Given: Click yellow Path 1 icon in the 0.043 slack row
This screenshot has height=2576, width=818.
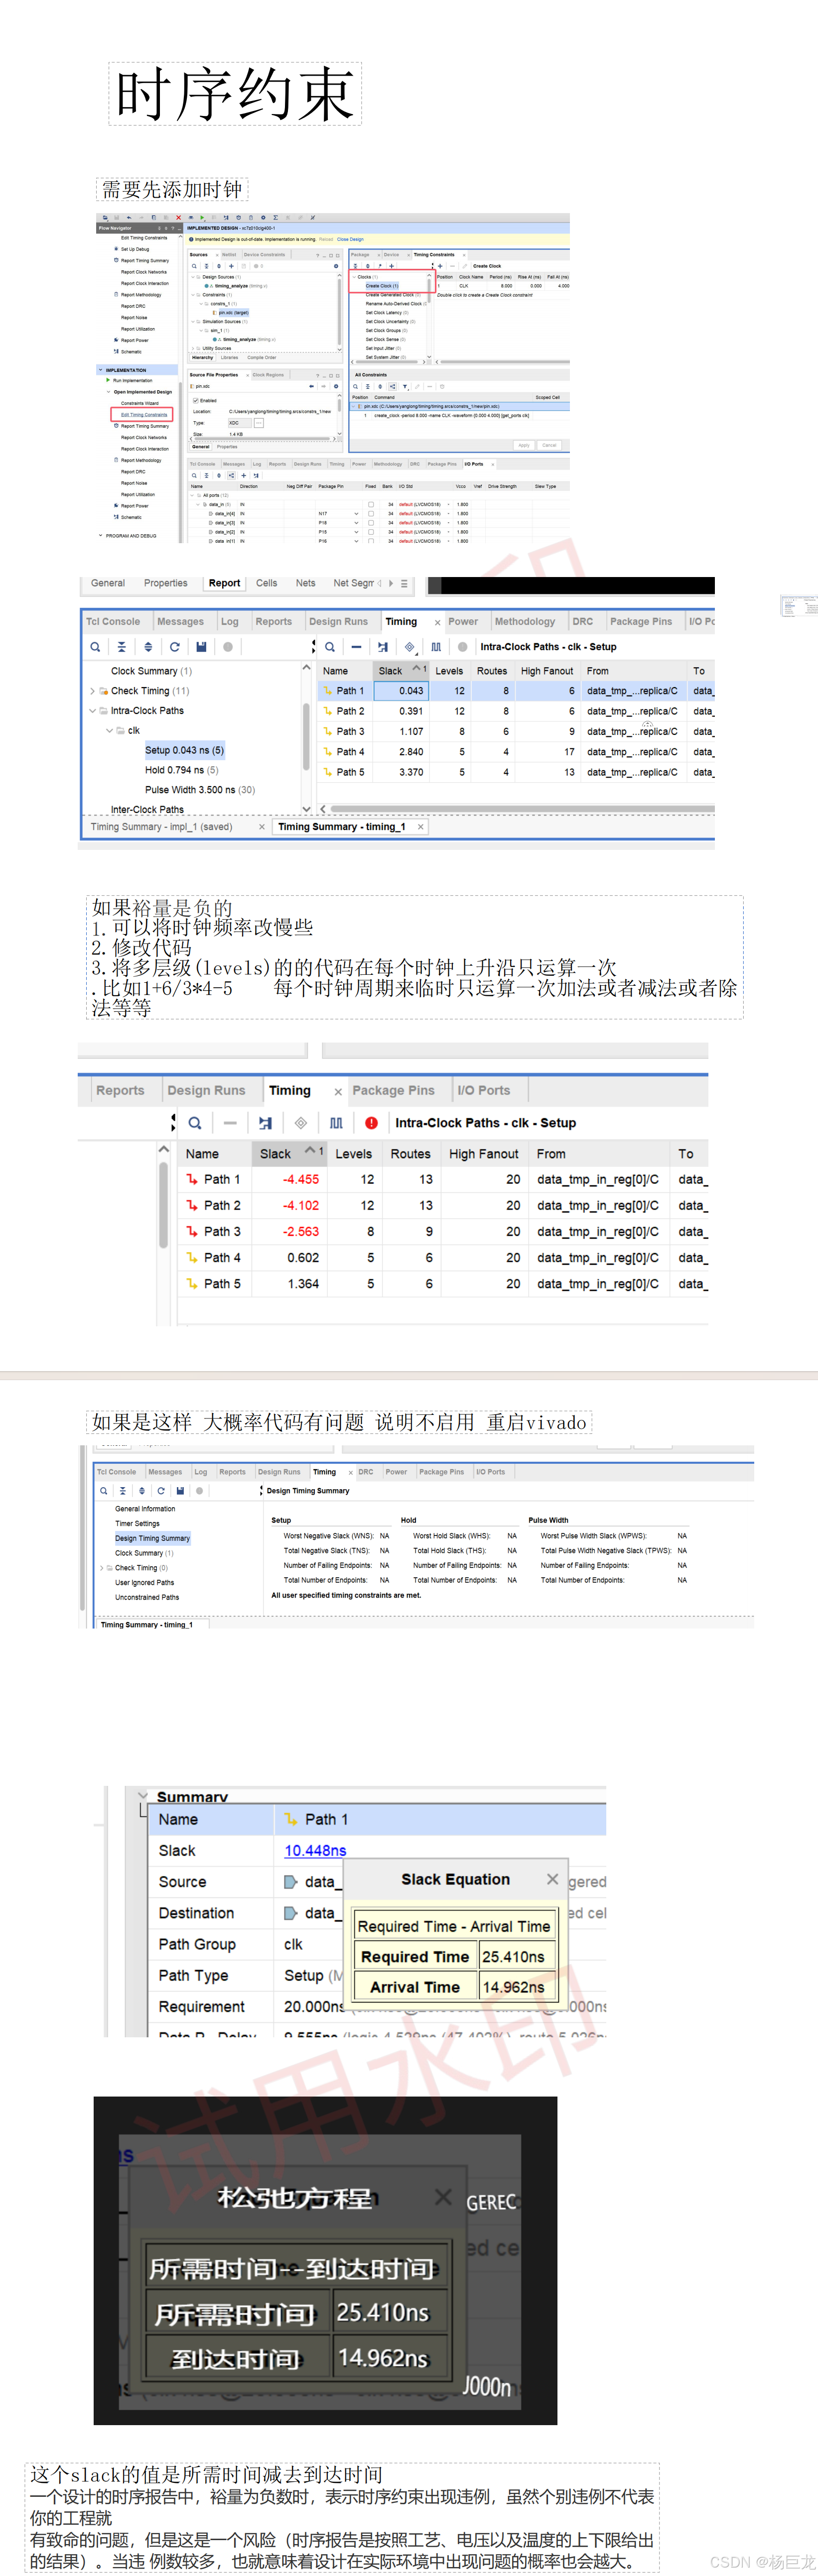Looking at the screenshot, I should pos(327,691).
